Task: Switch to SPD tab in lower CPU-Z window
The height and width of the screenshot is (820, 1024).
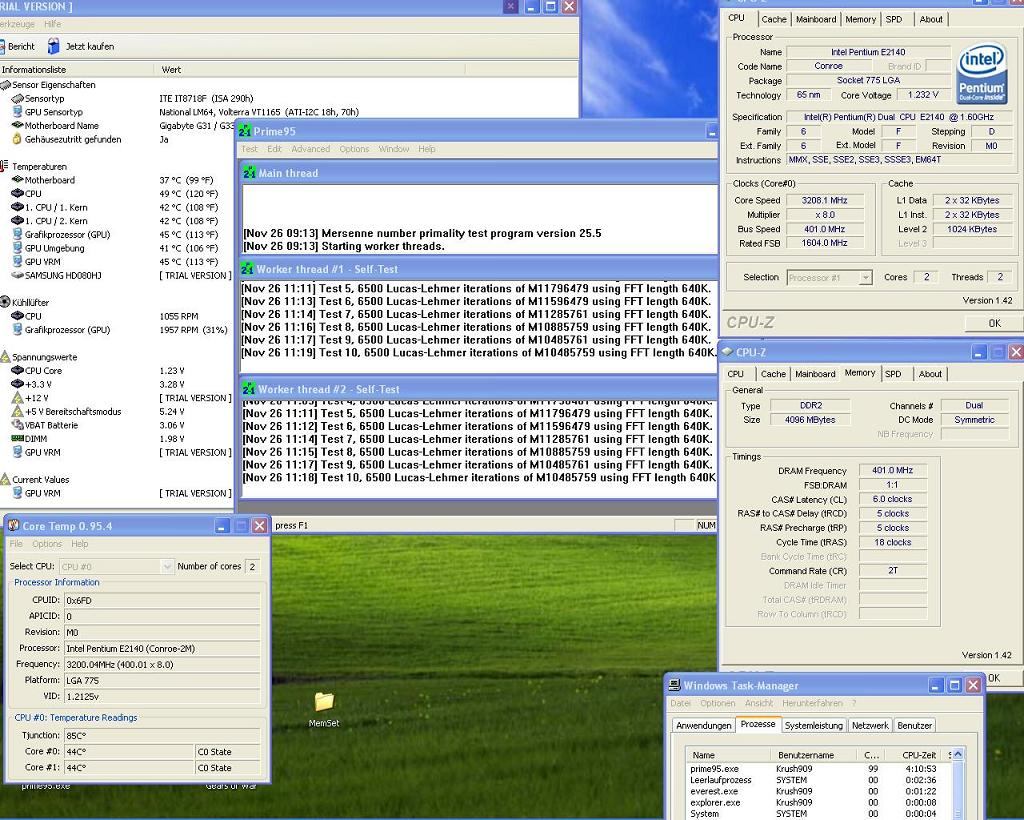Action: [893, 374]
